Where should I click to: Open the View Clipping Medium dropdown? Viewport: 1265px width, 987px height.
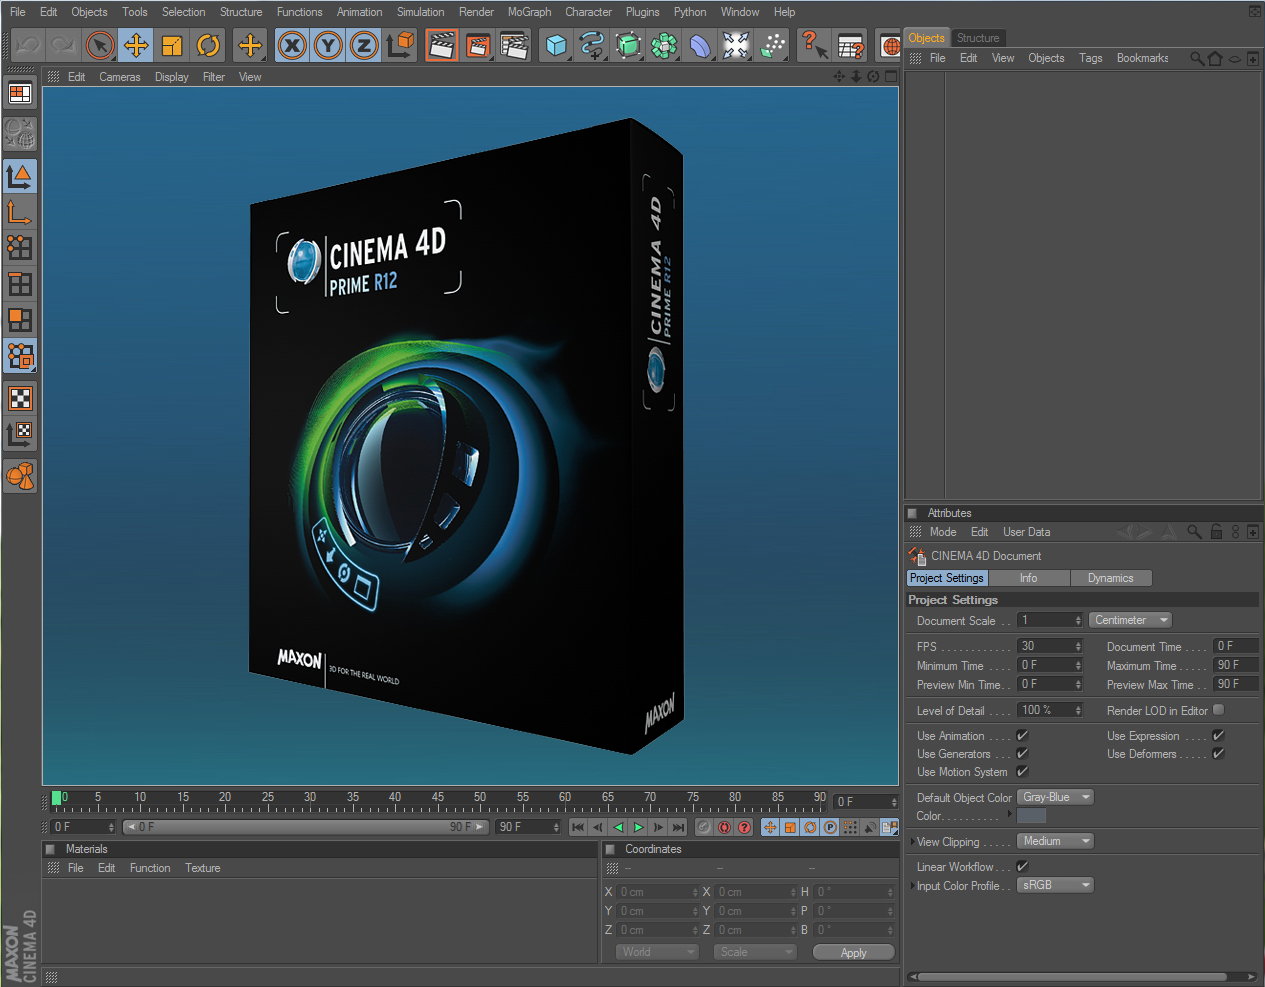[1055, 841]
